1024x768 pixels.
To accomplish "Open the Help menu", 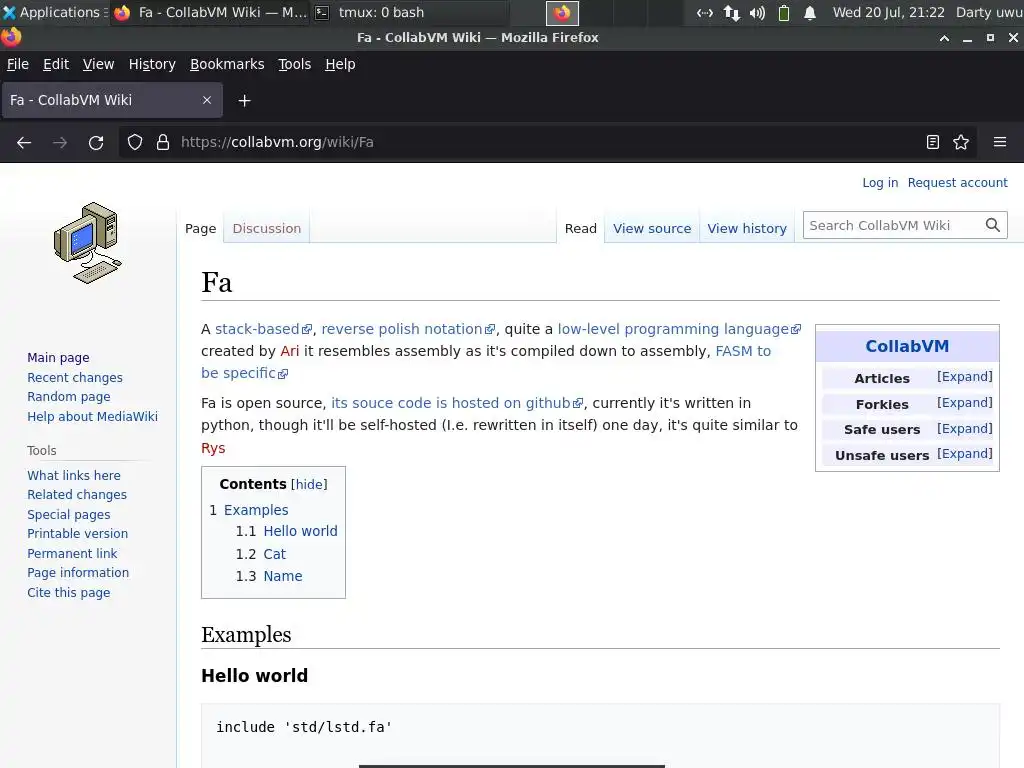I will click(x=340, y=64).
